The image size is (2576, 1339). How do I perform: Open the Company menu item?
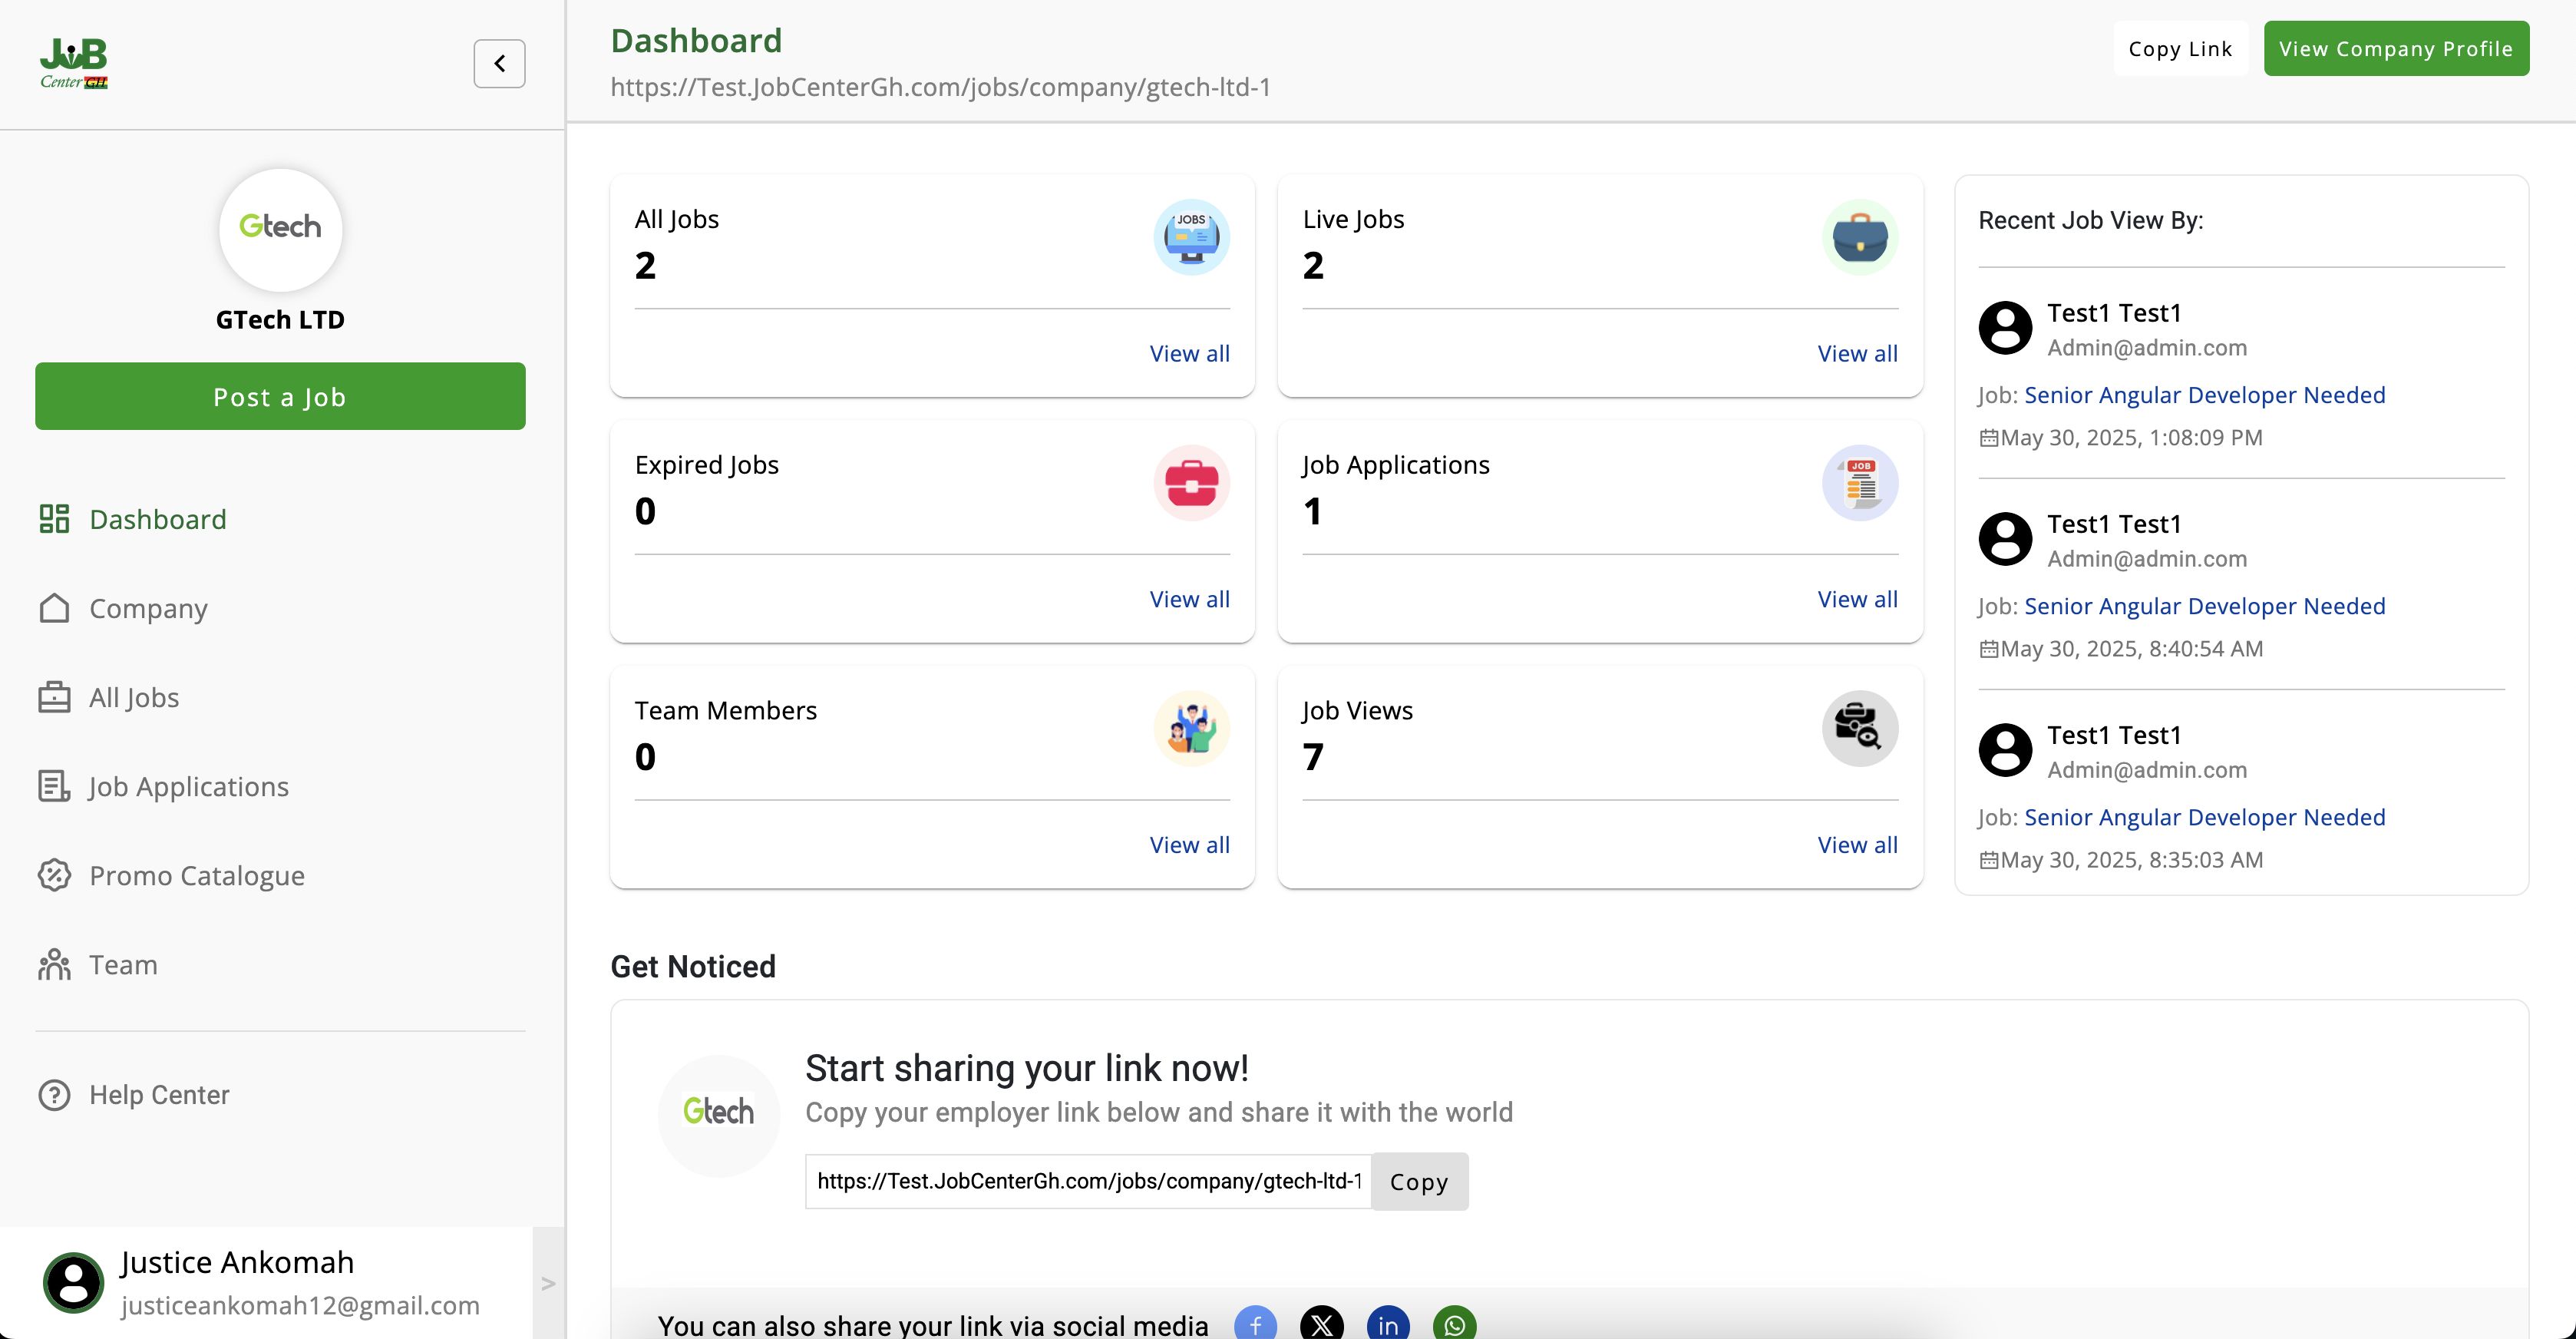148,608
